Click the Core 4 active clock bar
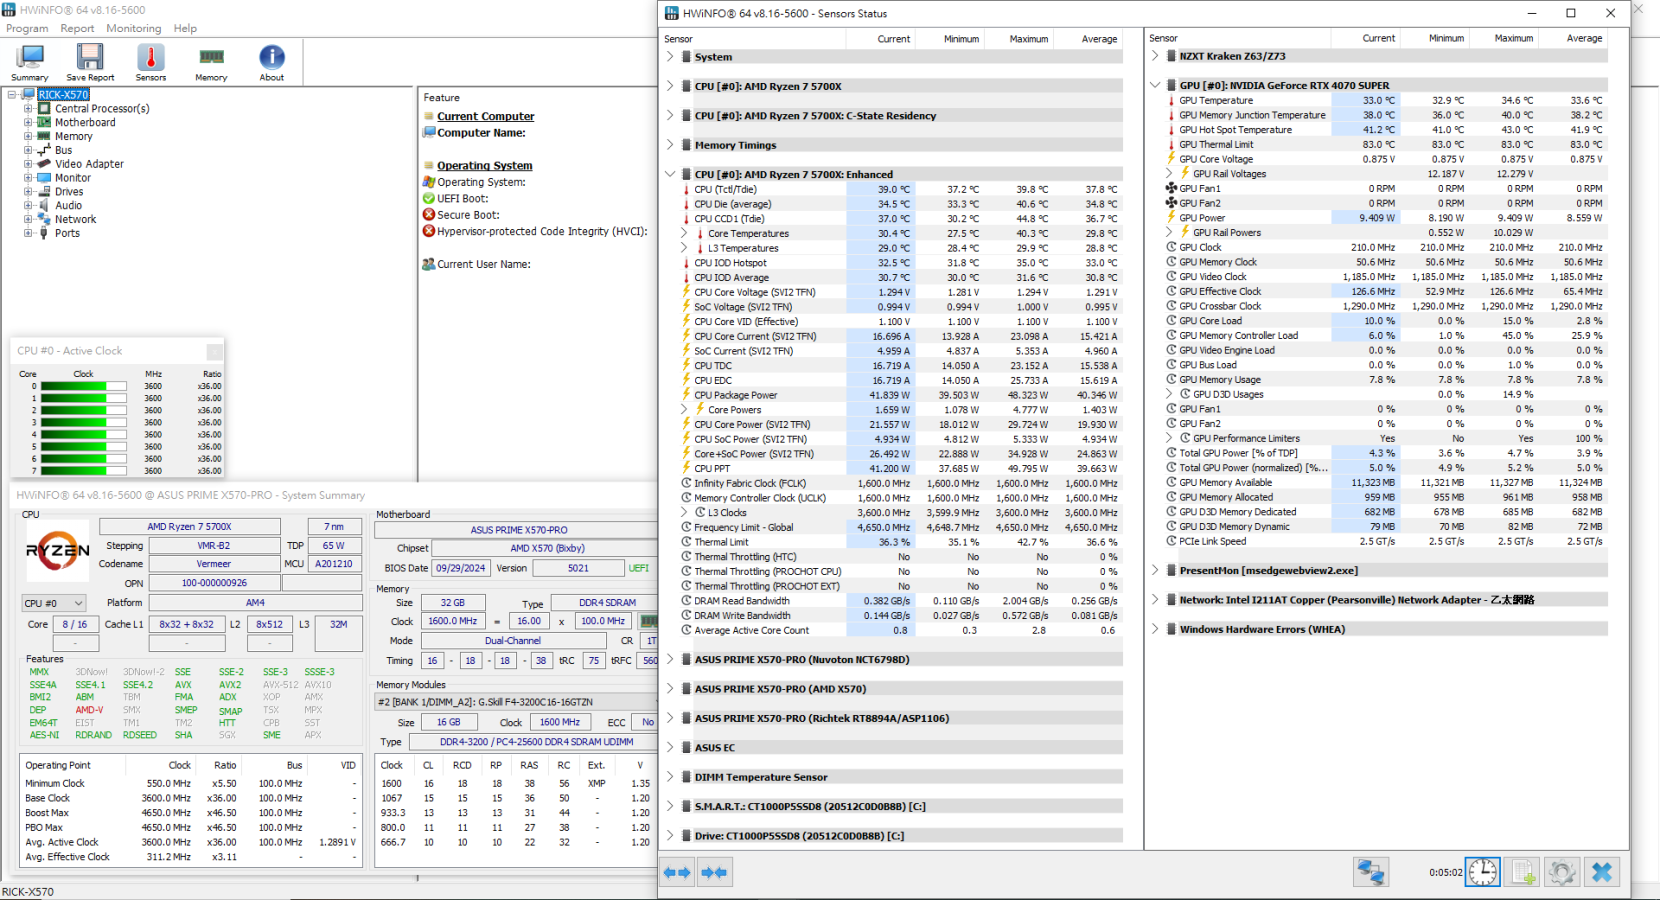 (83, 434)
